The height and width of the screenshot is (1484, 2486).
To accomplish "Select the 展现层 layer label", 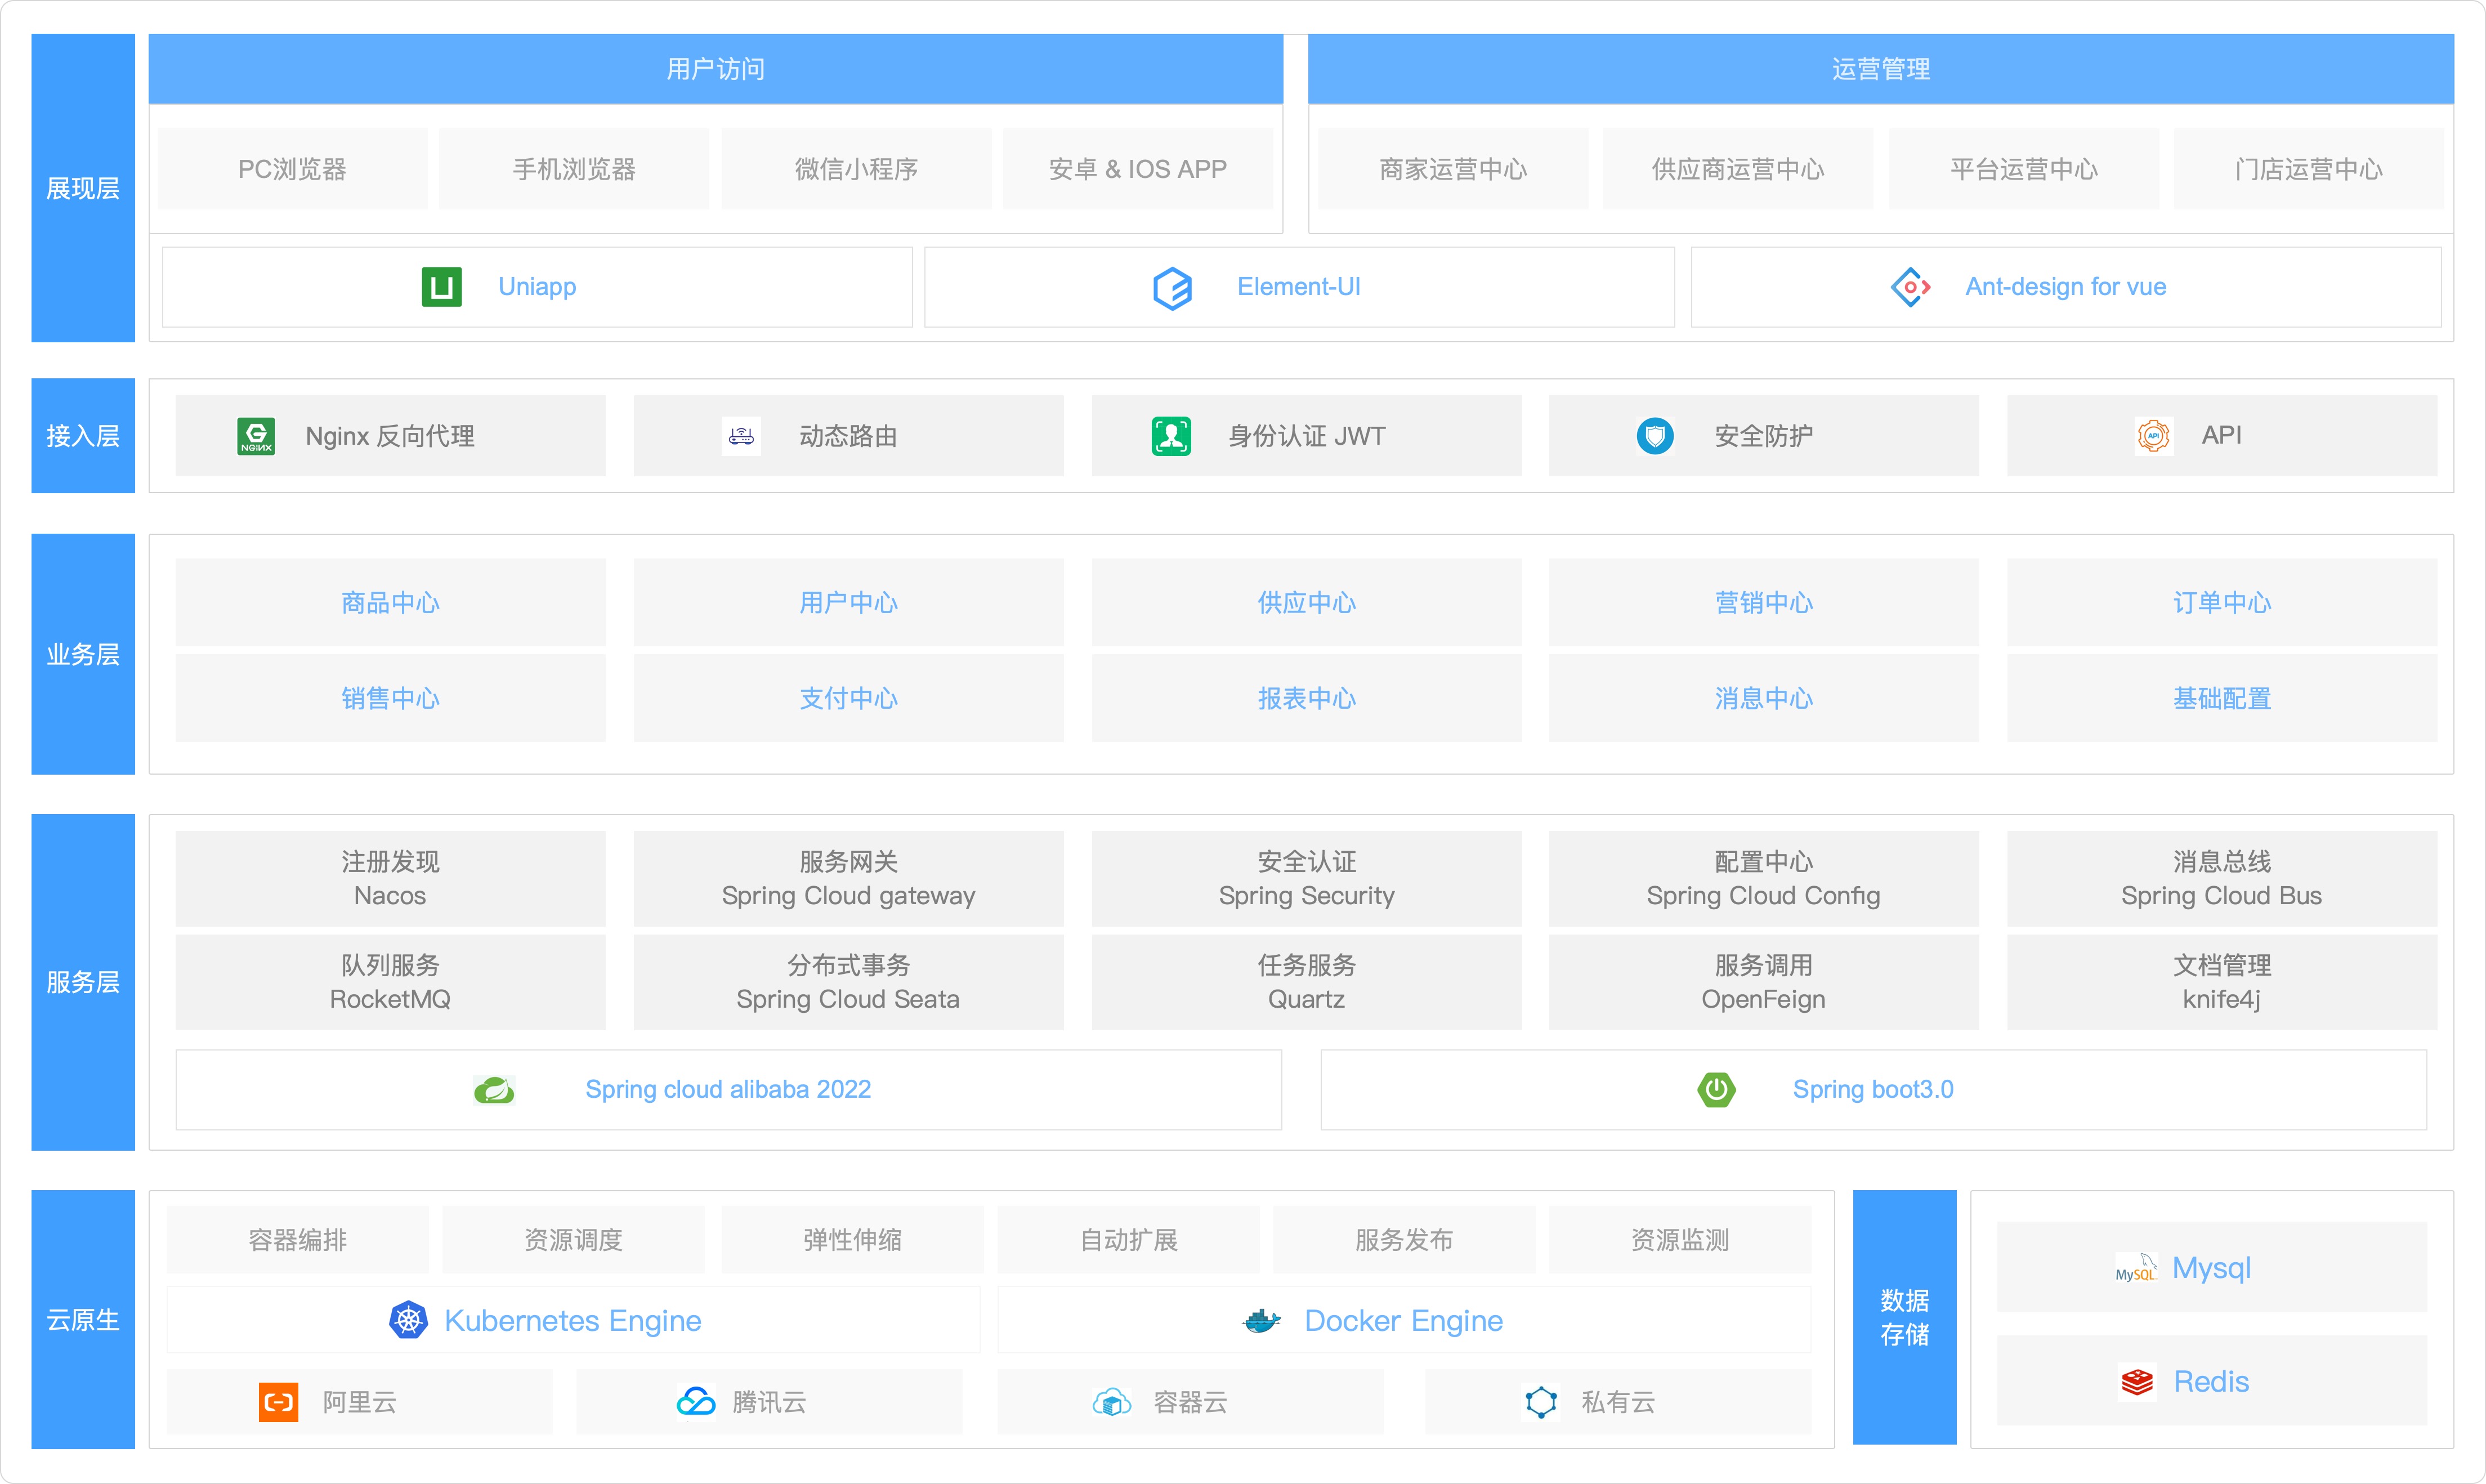I will coord(83,188).
